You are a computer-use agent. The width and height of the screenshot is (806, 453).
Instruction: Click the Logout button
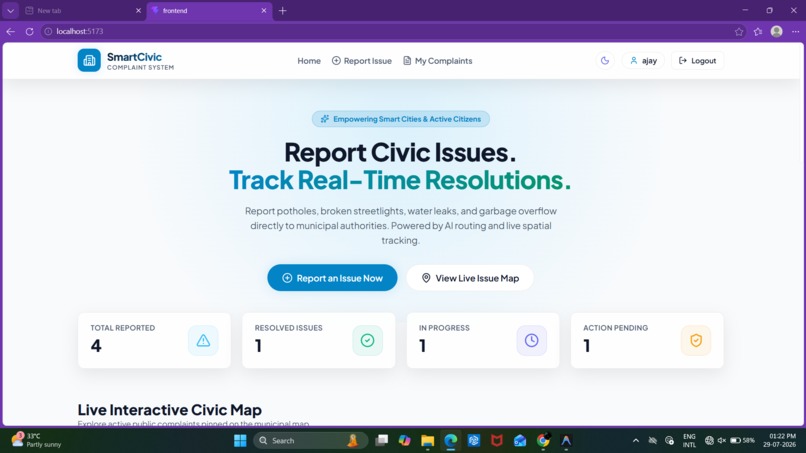click(x=697, y=61)
